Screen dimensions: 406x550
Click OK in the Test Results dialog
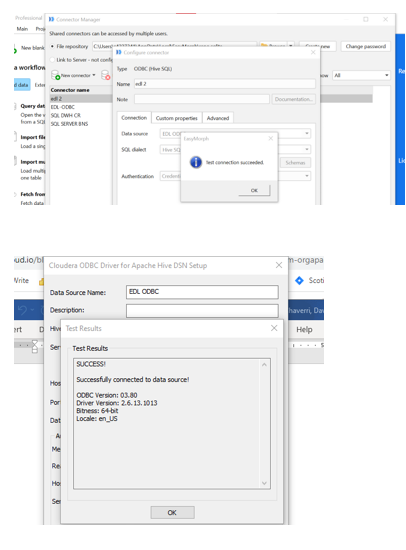172,512
